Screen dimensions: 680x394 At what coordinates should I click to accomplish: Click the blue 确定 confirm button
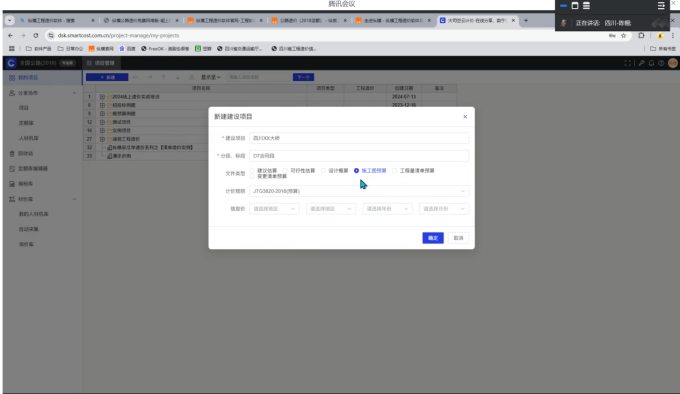[x=433, y=238]
